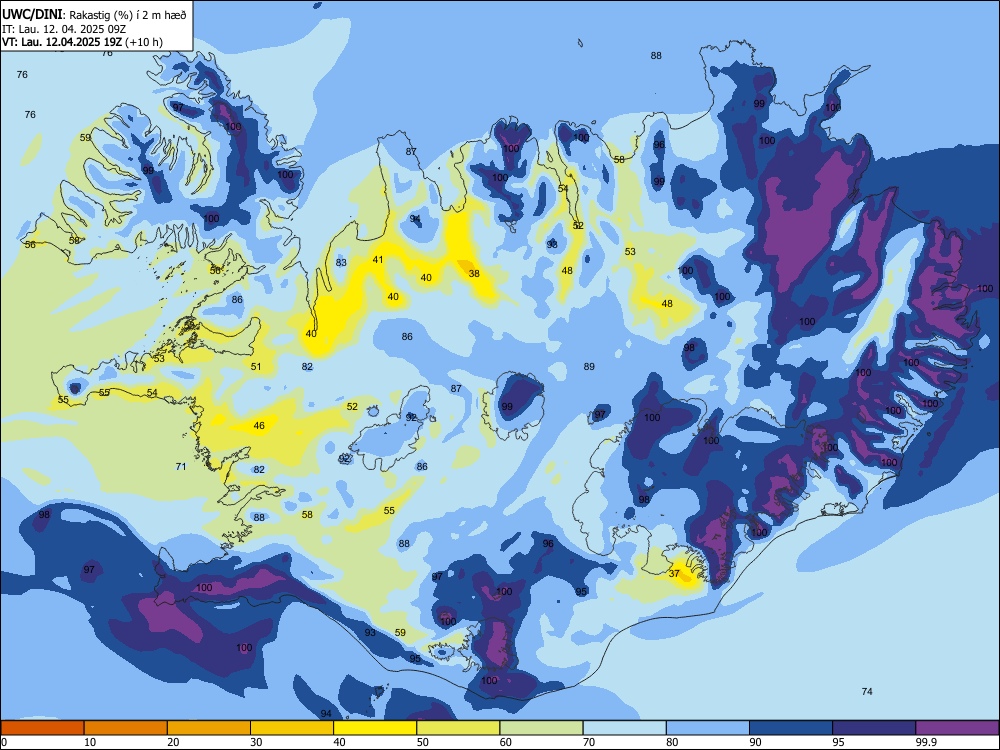
Task: Click the legend tick label '10'
Action: click(x=90, y=742)
